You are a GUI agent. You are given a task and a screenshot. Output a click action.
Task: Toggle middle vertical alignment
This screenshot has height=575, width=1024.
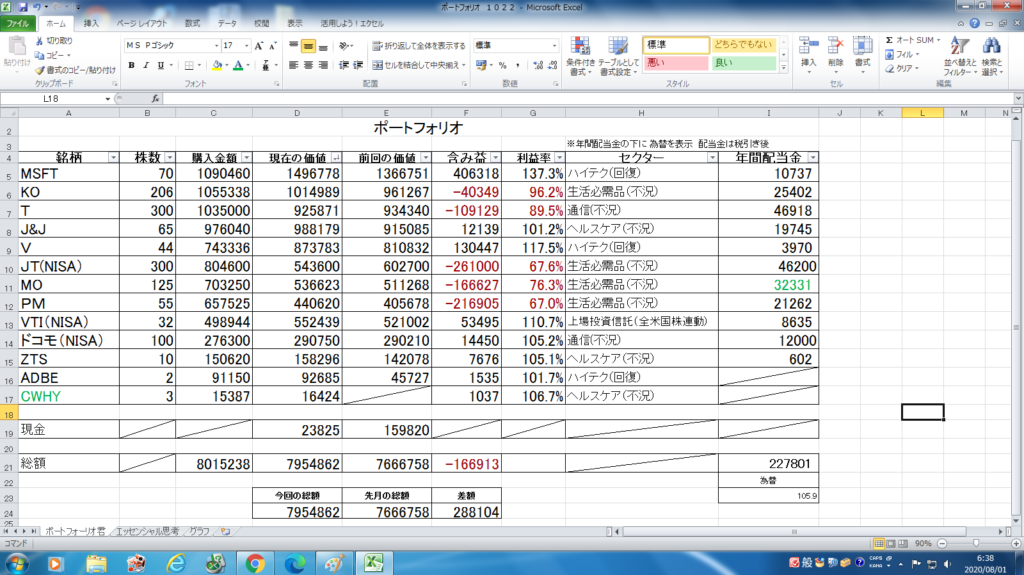click(308, 46)
